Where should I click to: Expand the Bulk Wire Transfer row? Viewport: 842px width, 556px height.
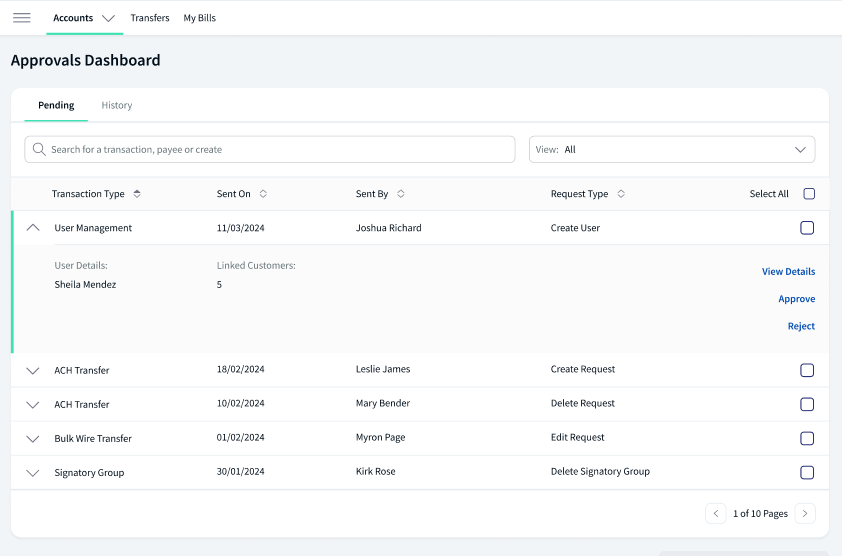pos(33,439)
